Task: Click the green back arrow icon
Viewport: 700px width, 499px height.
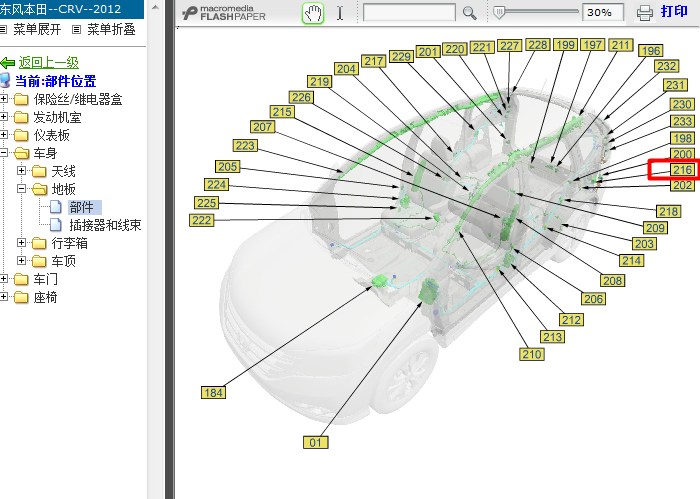Action: coord(8,62)
